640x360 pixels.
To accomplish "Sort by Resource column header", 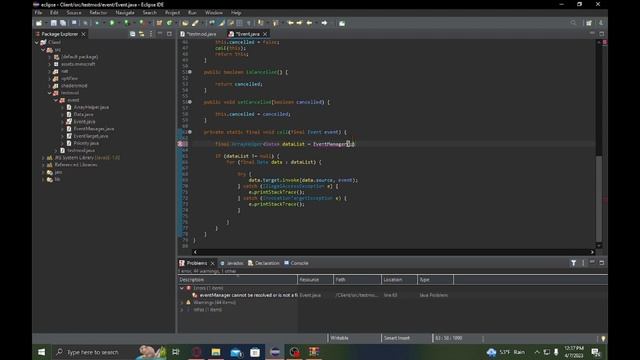I will [x=315, y=280].
